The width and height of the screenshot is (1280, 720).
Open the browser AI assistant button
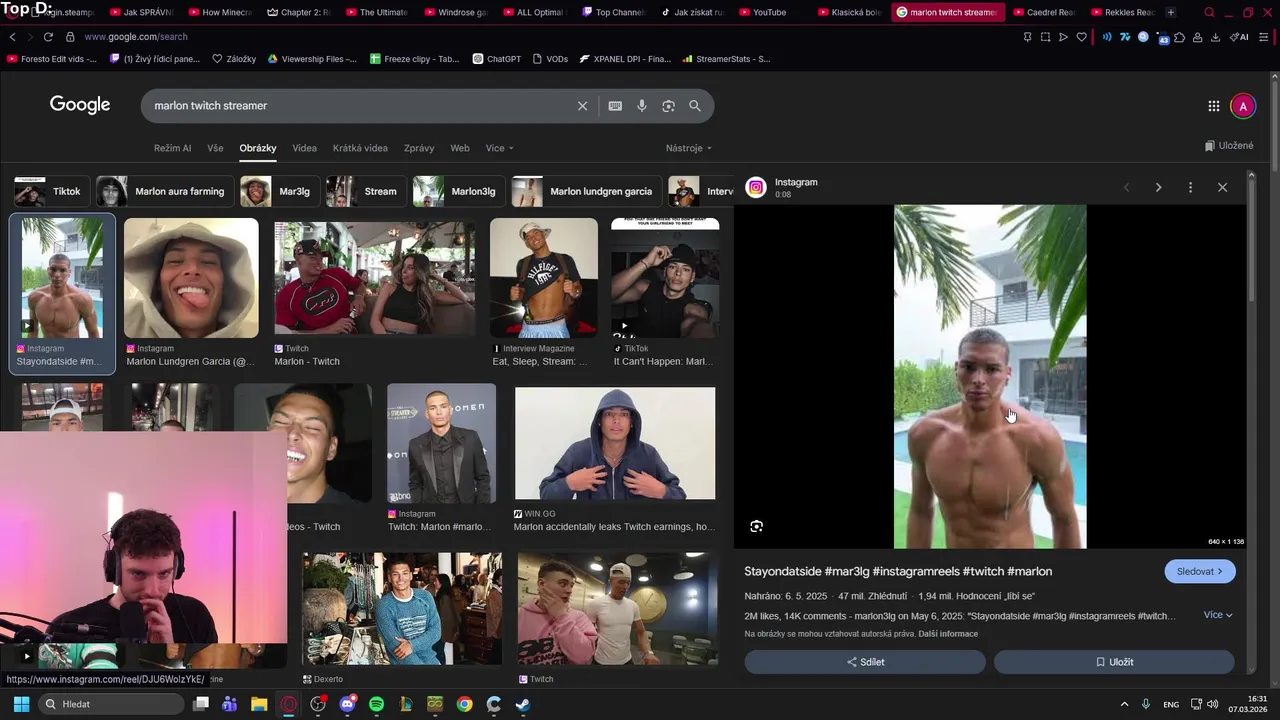tap(1239, 37)
